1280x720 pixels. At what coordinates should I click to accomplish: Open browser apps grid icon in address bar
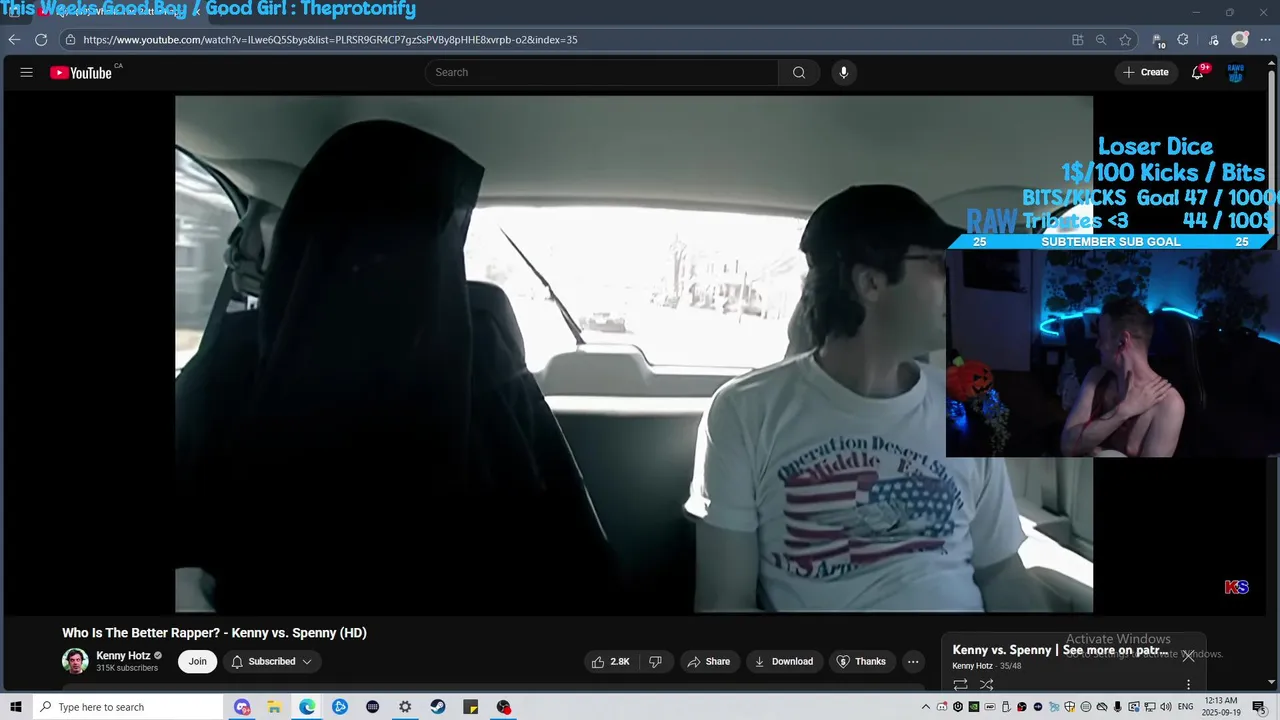pos(1077,40)
